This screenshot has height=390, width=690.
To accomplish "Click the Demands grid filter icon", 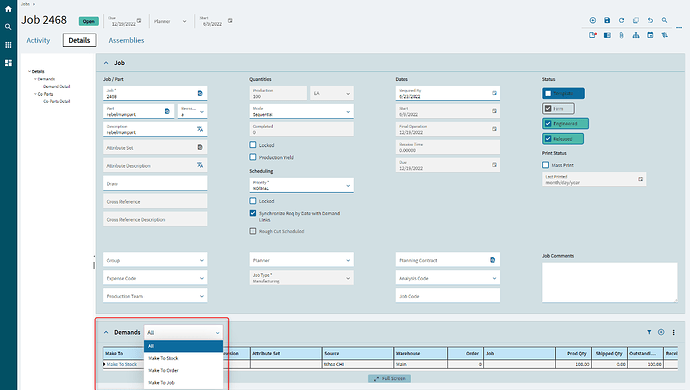I will coord(649,332).
